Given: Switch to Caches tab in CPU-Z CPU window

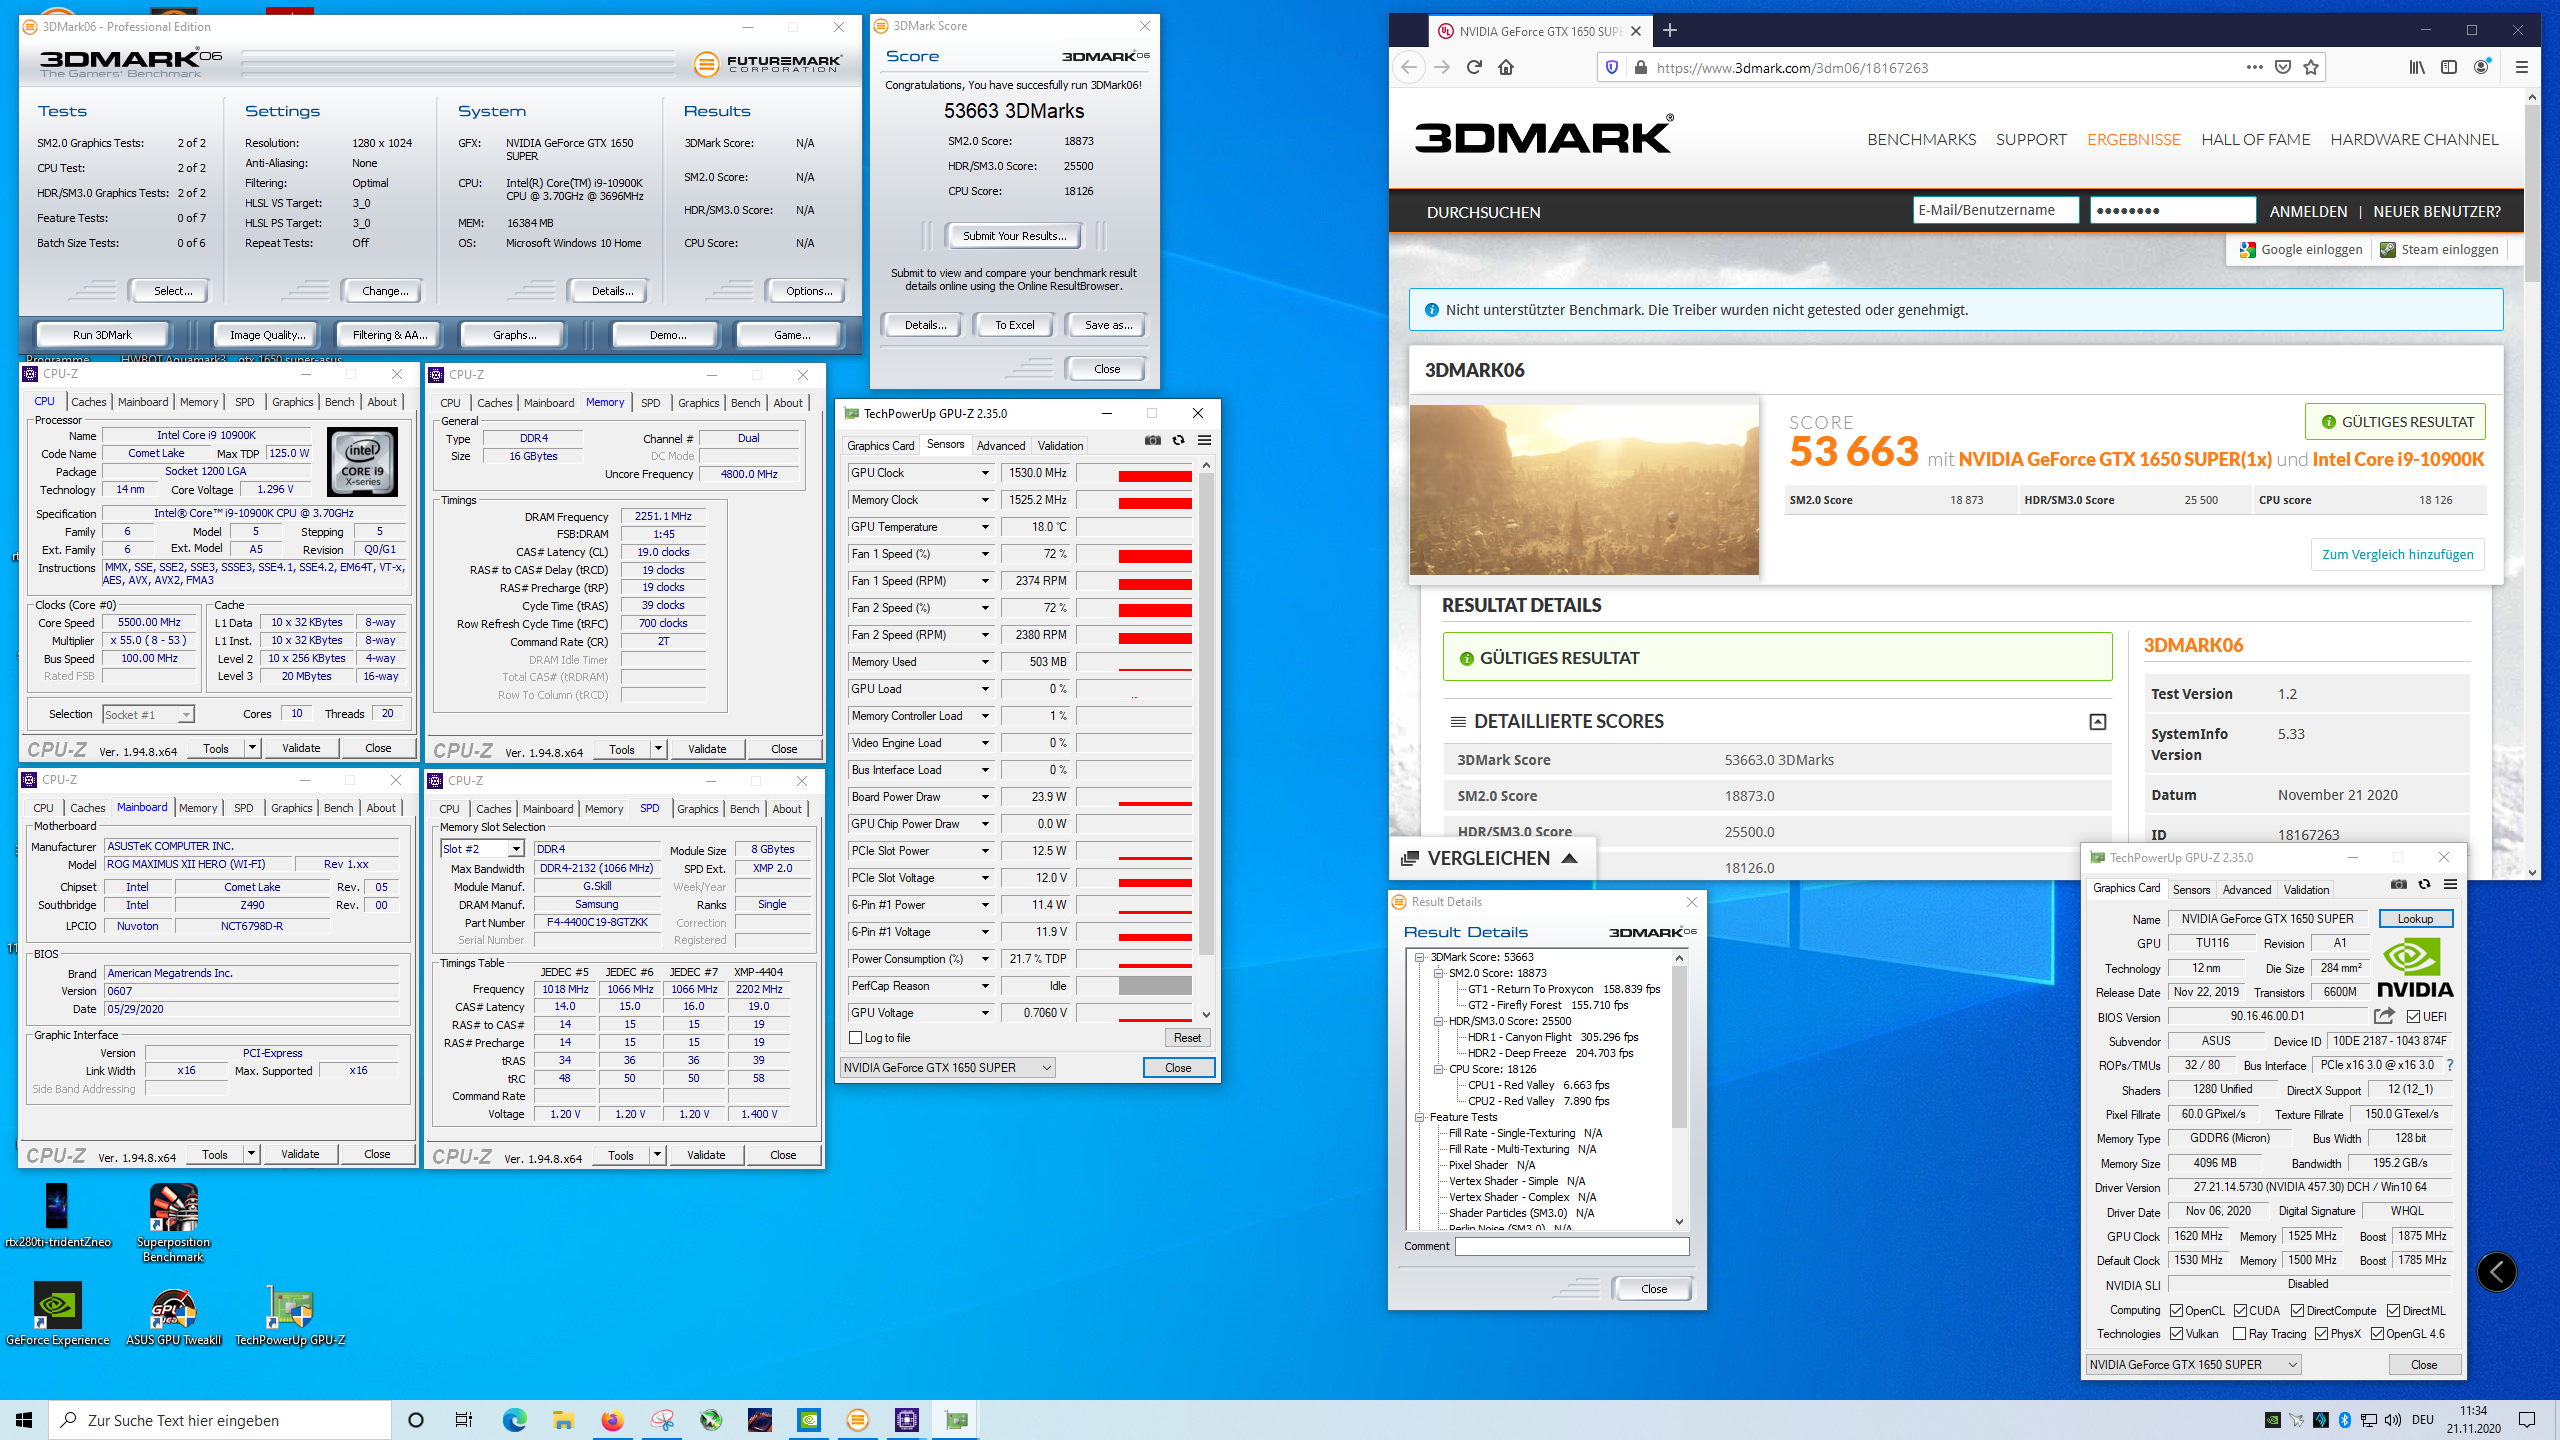Looking at the screenshot, I should coord(89,401).
